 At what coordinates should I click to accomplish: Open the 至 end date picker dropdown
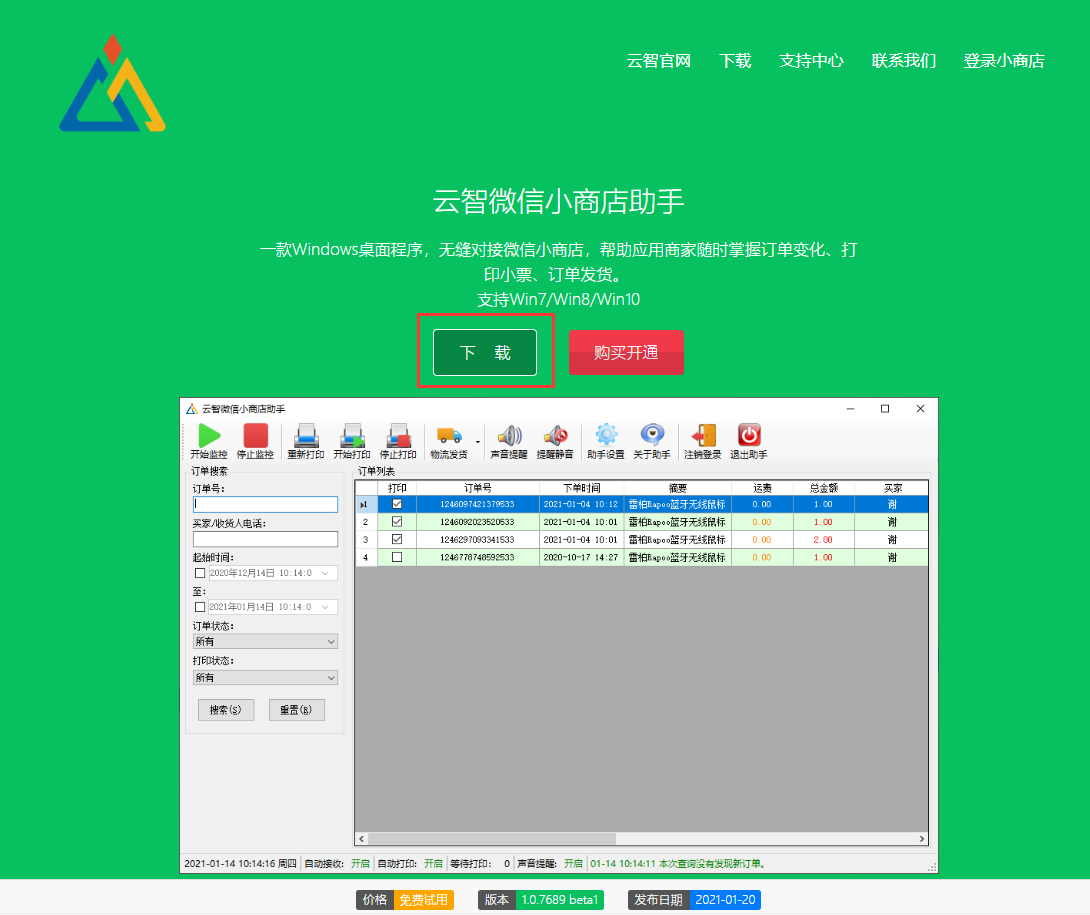coord(325,607)
